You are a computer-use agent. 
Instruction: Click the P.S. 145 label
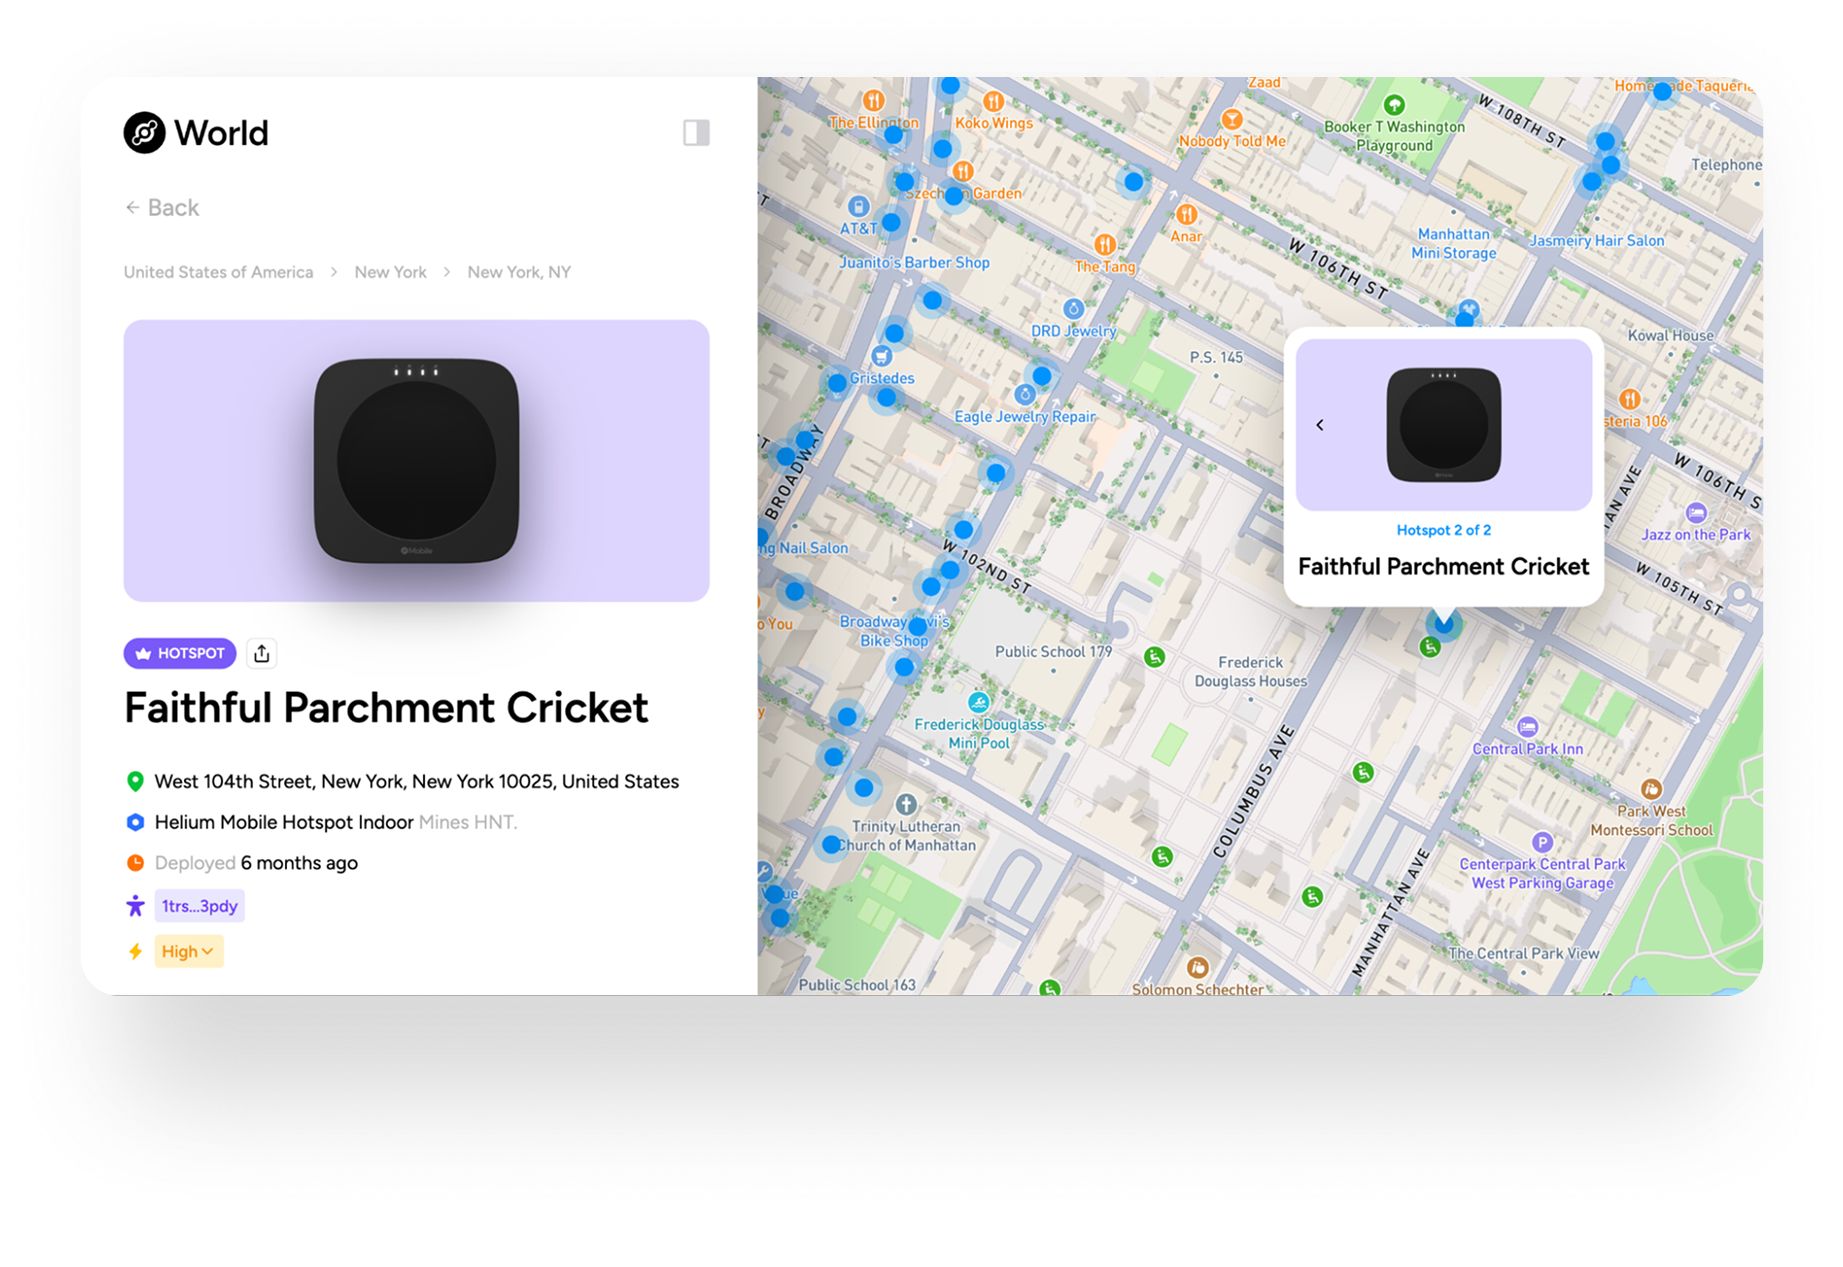(1216, 357)
